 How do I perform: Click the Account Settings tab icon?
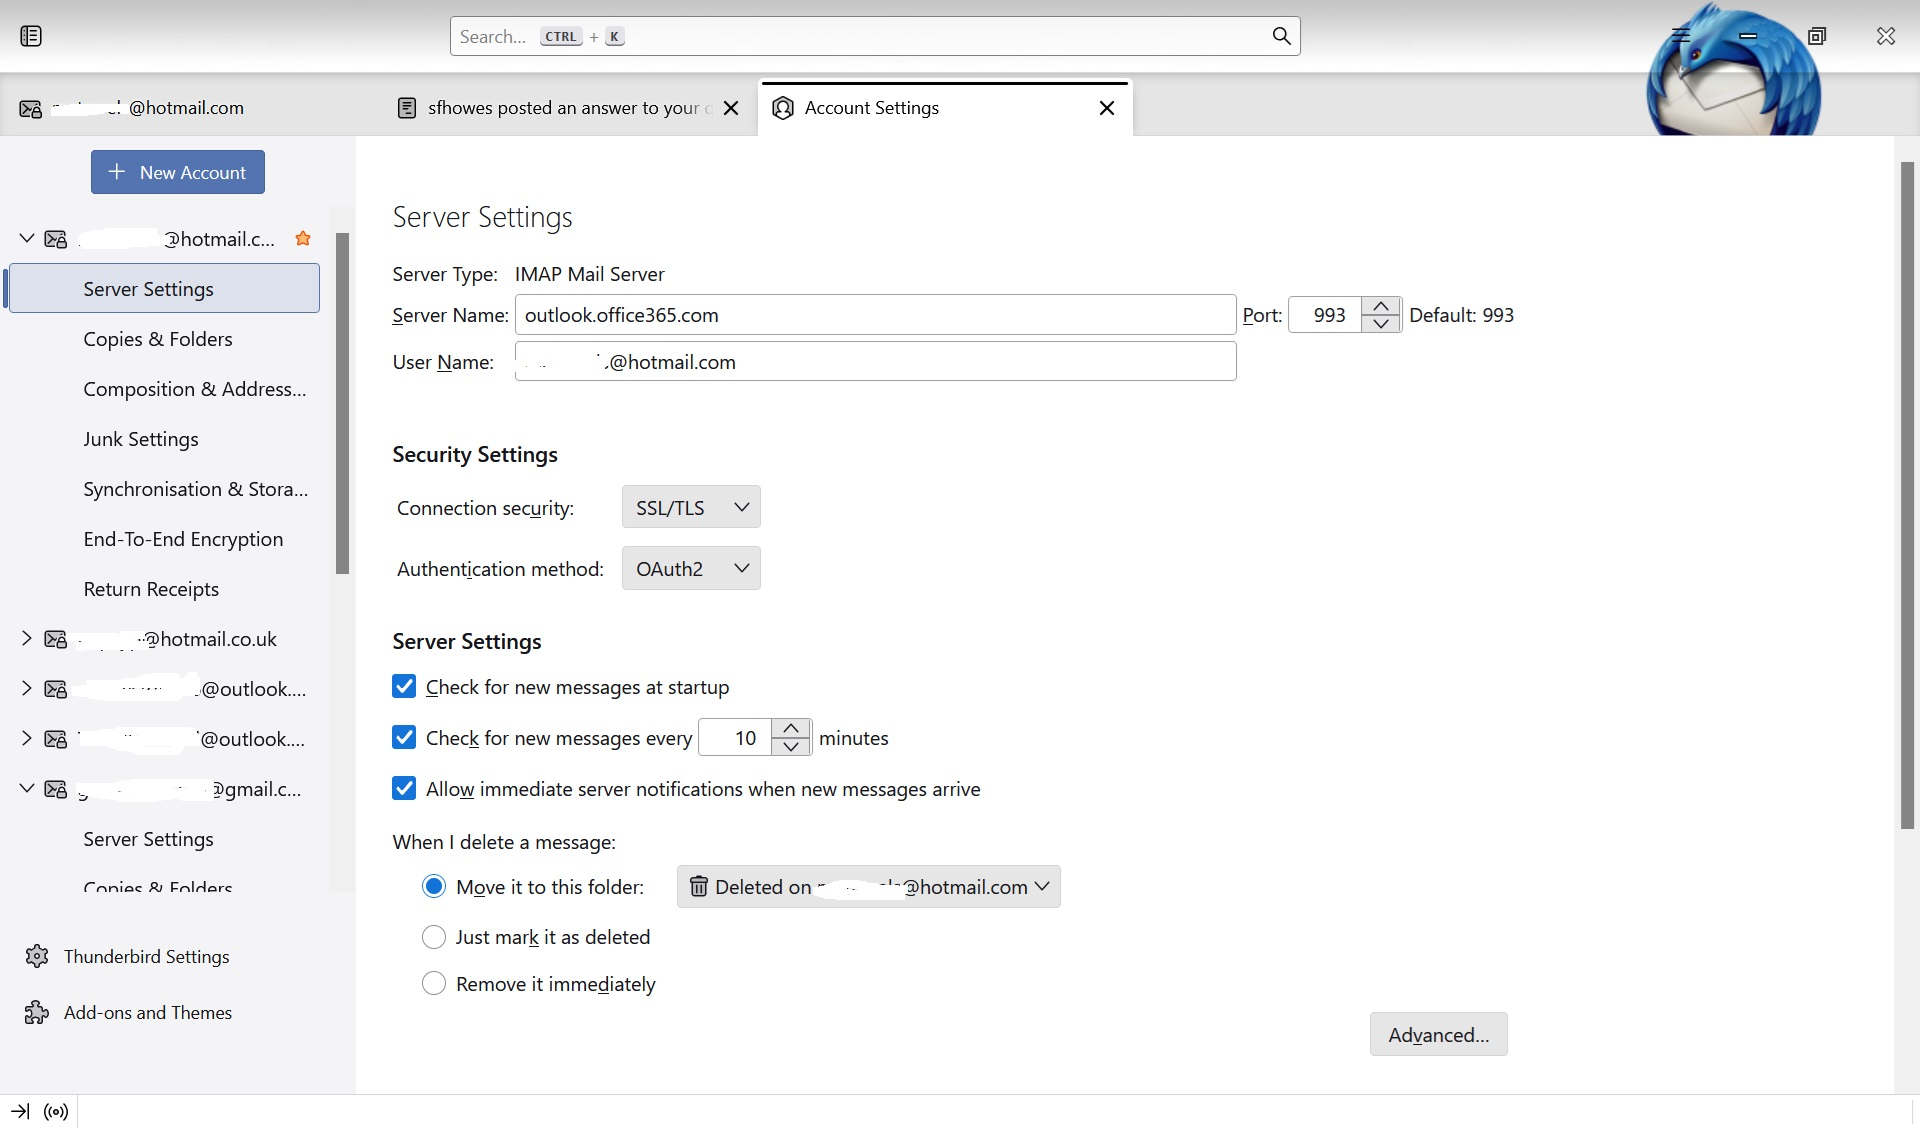point(783,107)
